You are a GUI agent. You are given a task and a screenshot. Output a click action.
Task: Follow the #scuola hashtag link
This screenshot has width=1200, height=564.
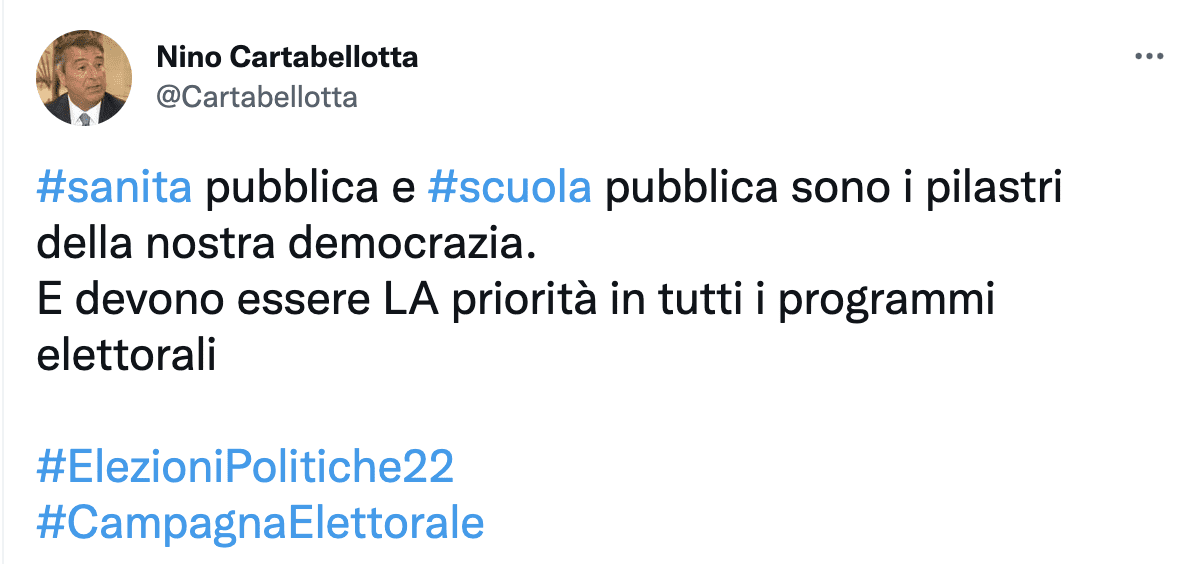(x=509, y=188)
